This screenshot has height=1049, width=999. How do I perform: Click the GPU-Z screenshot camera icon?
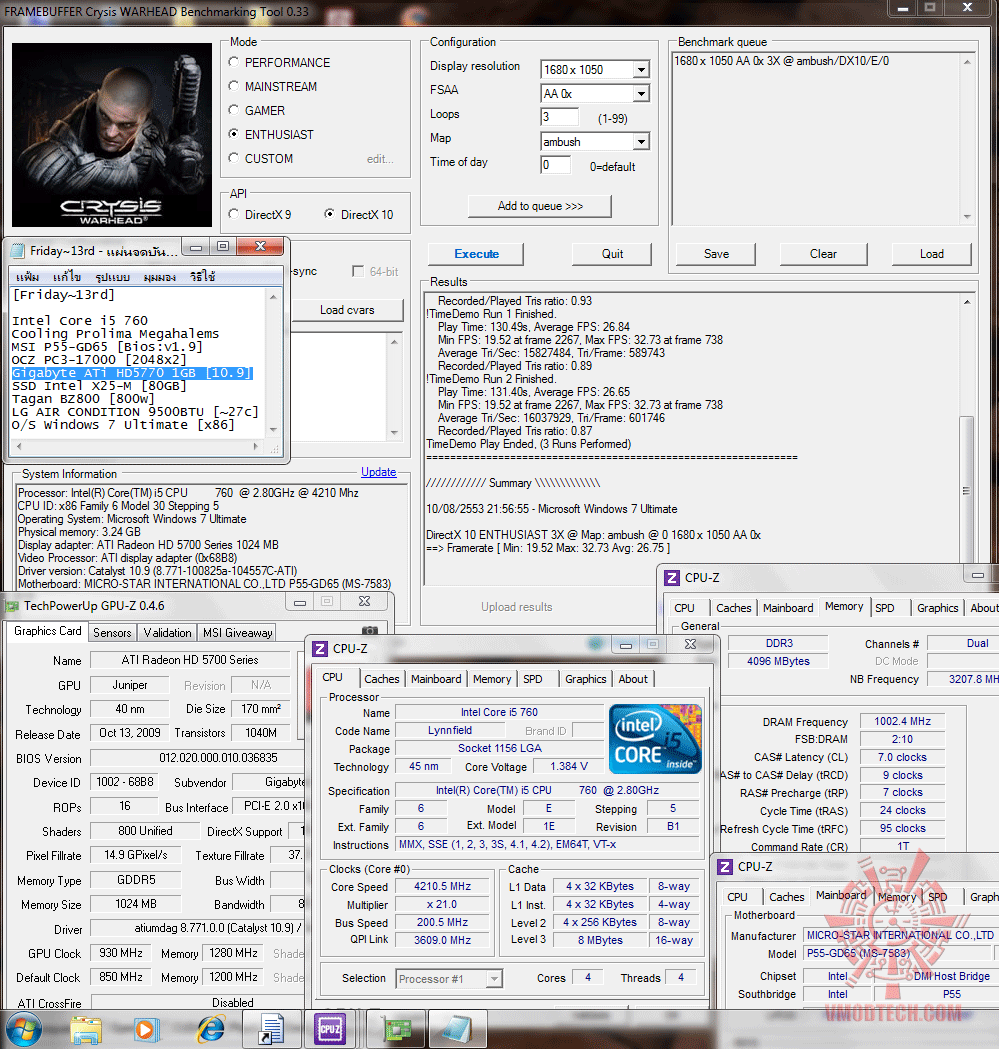tap(369, 631)
